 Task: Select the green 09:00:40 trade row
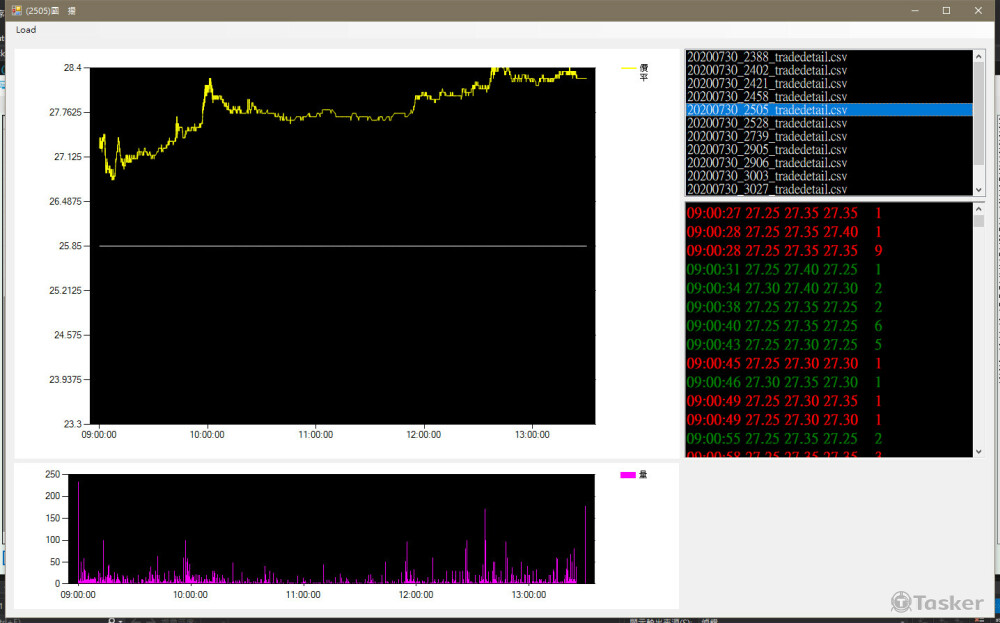(785, 326)
